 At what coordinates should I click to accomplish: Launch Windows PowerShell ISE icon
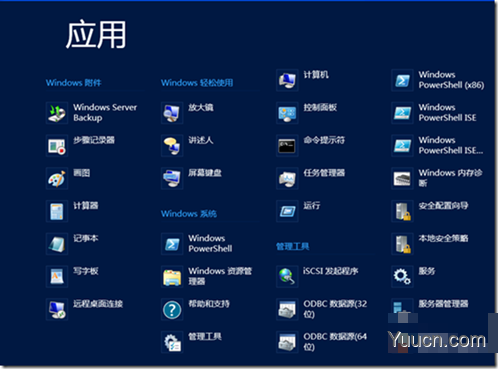(x=402, y=113)
